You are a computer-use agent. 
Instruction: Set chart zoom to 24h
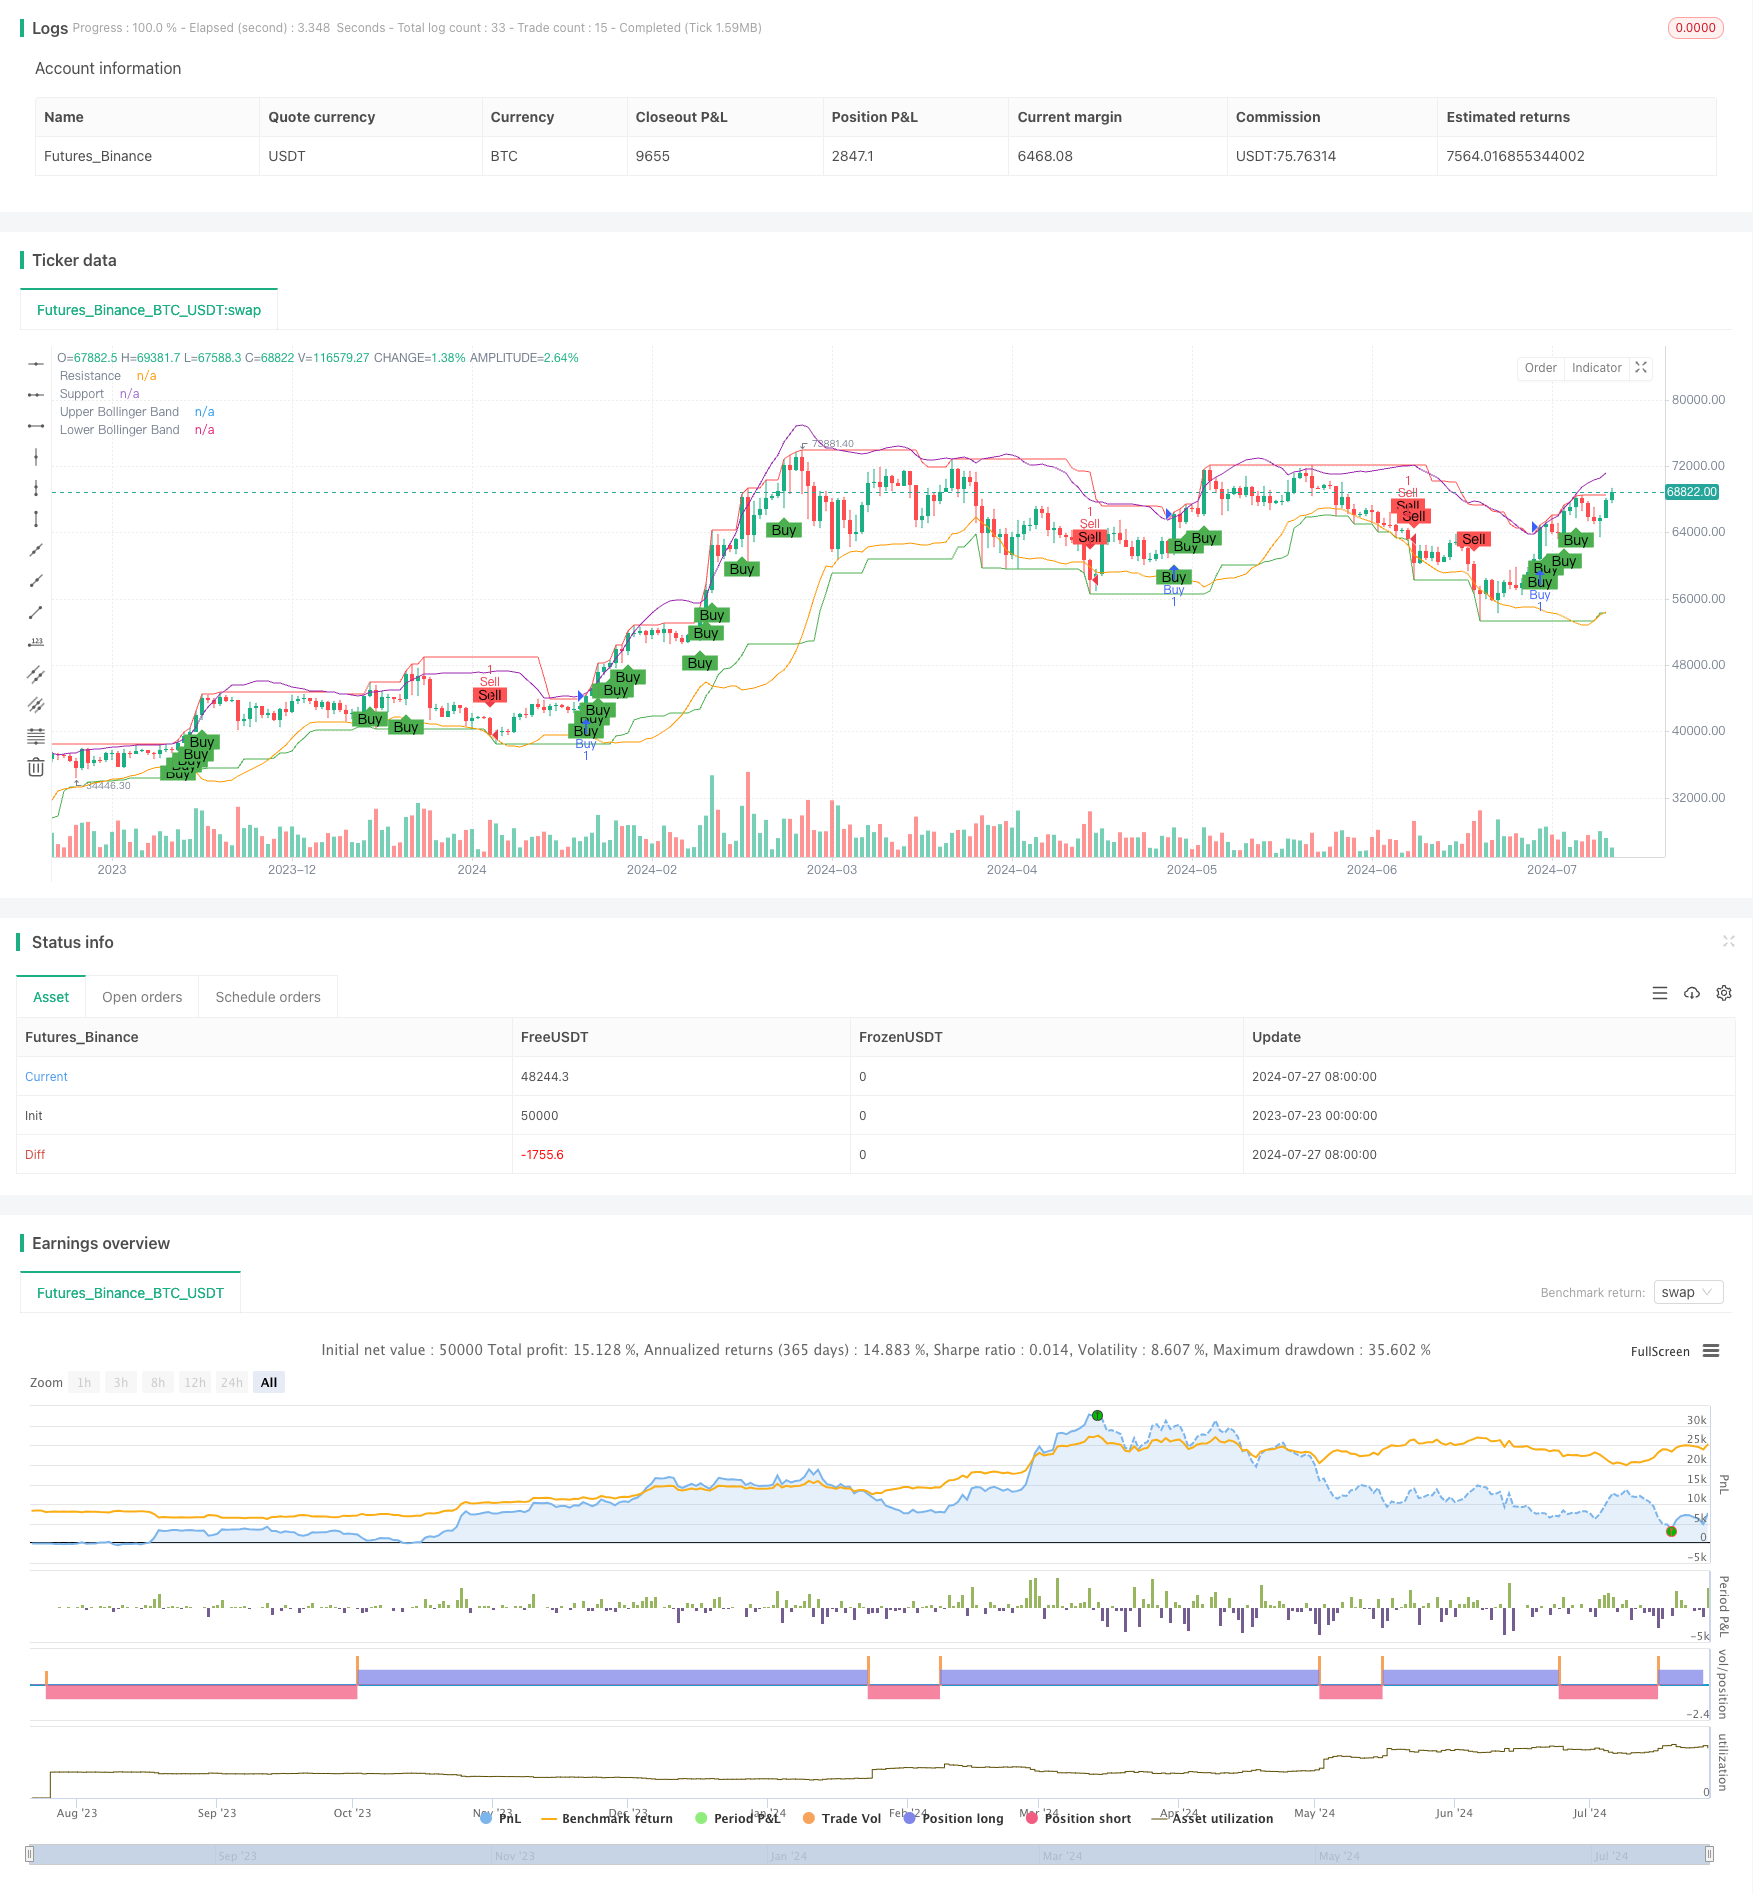pyautogui.click(x=232, y=1383)
